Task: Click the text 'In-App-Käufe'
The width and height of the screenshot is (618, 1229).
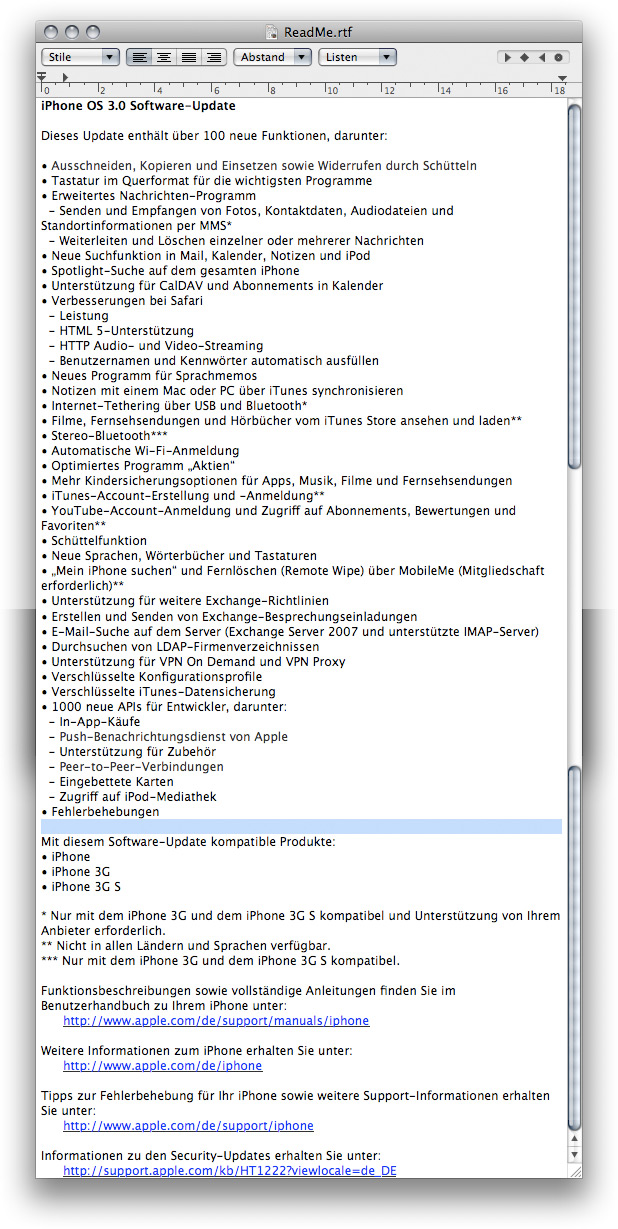Action: tap(99, 721)
